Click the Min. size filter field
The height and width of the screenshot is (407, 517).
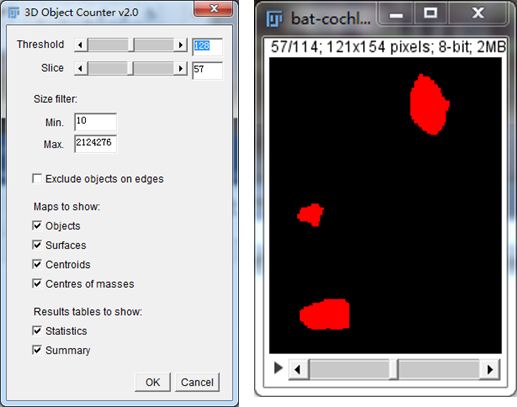click(95, 121)
